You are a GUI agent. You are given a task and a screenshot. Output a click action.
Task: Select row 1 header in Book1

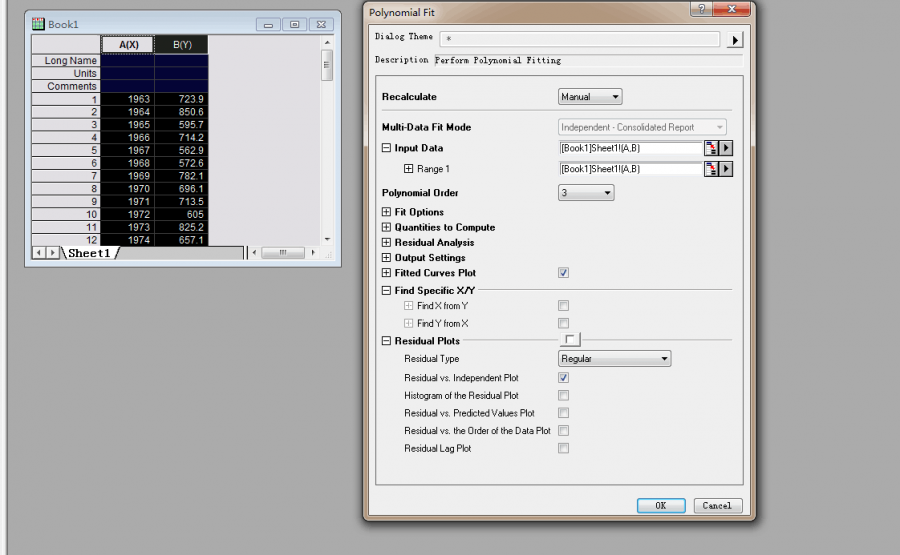66,99
